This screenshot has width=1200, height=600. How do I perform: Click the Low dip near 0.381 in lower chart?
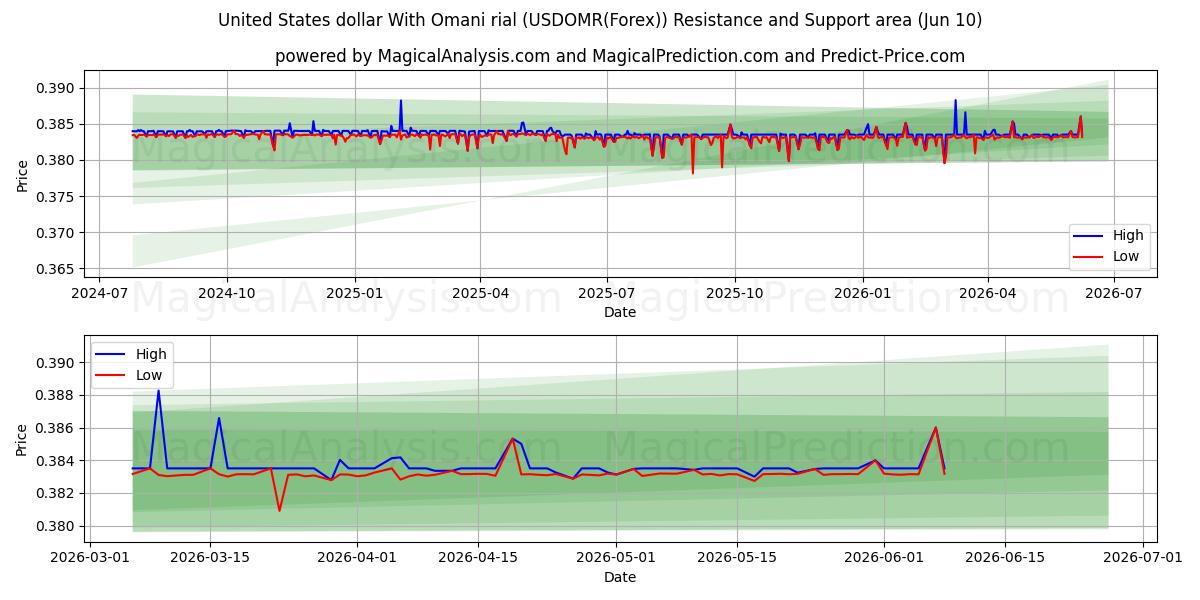[x=279, y=511]
